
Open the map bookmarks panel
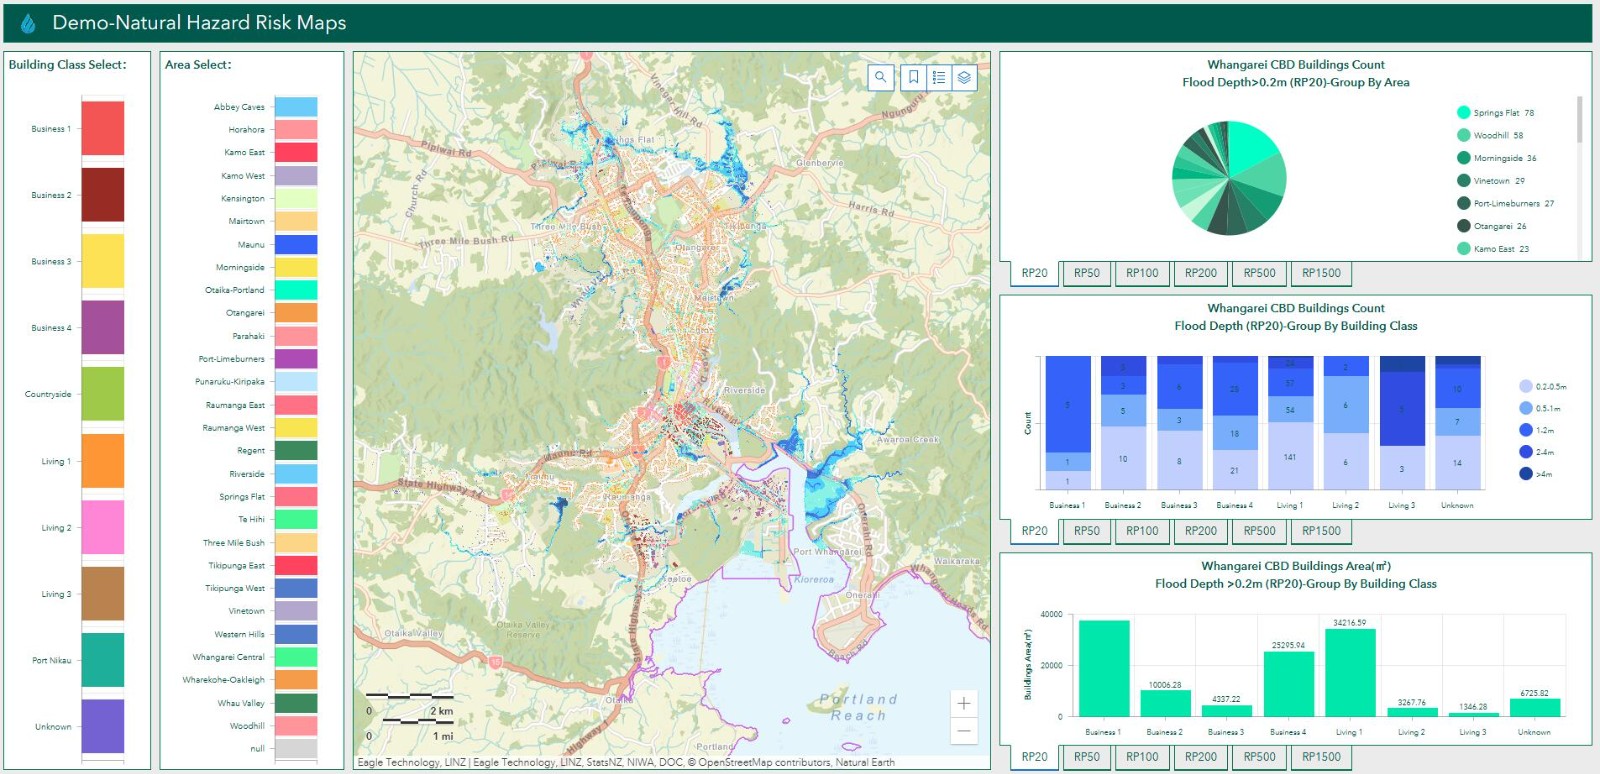click(913, 77)
